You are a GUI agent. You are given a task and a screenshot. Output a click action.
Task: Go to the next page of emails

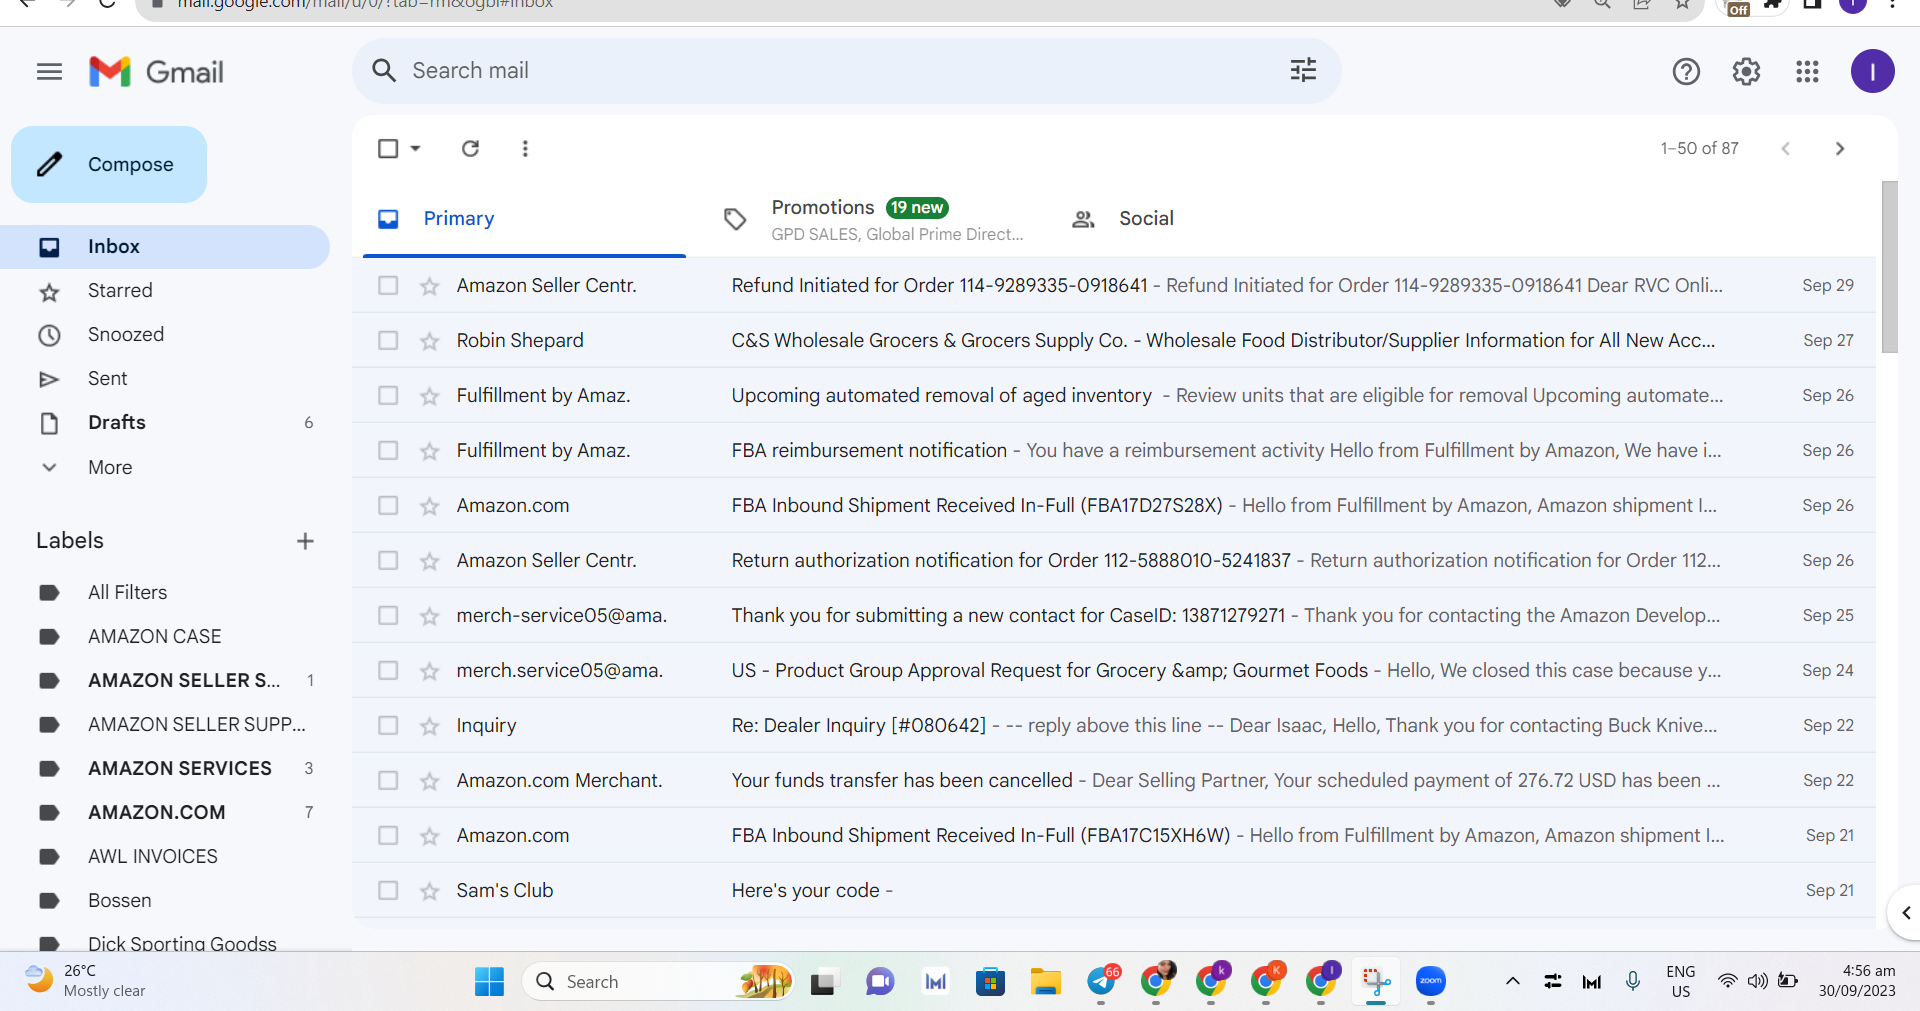(1840, 149)
